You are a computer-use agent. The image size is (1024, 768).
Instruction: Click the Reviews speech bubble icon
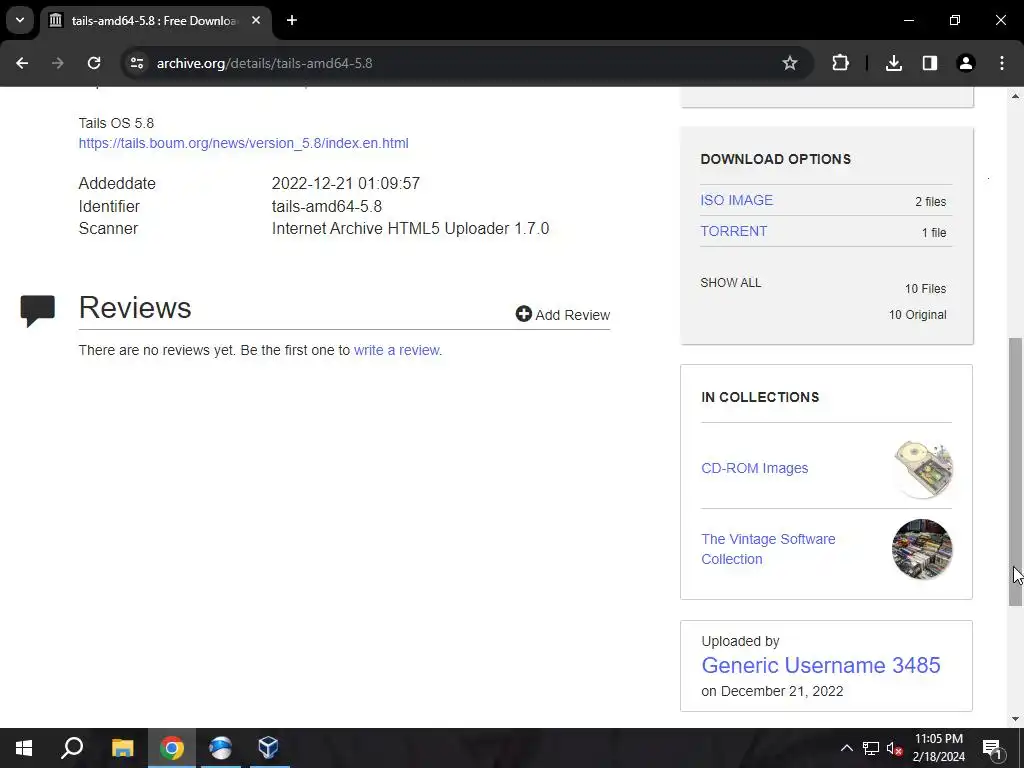pyautogui.click(x=37, y=311)
